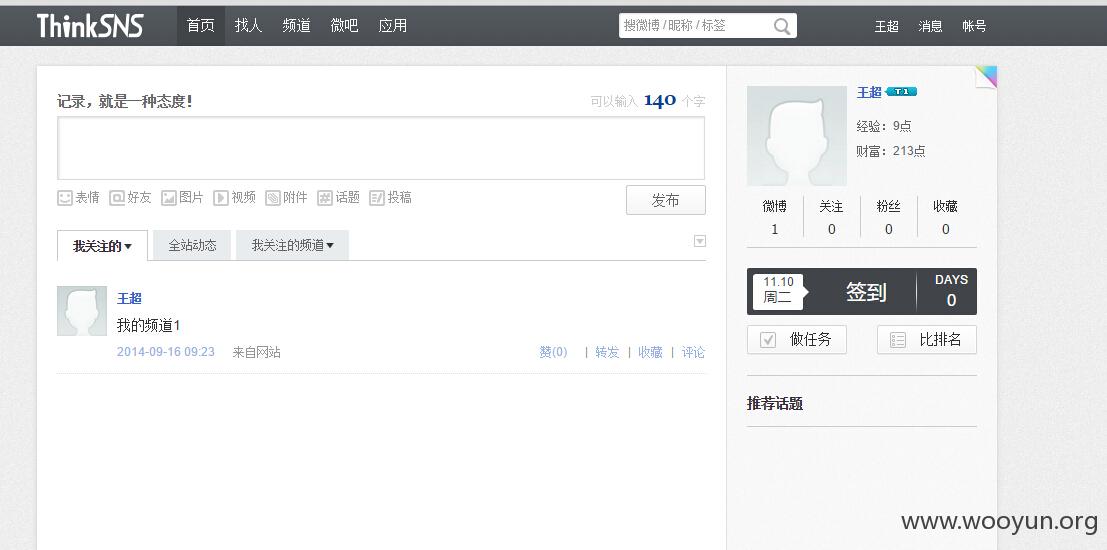Insert a topic using 话题
Screen dimensions: 1107x550
(338, 198)
